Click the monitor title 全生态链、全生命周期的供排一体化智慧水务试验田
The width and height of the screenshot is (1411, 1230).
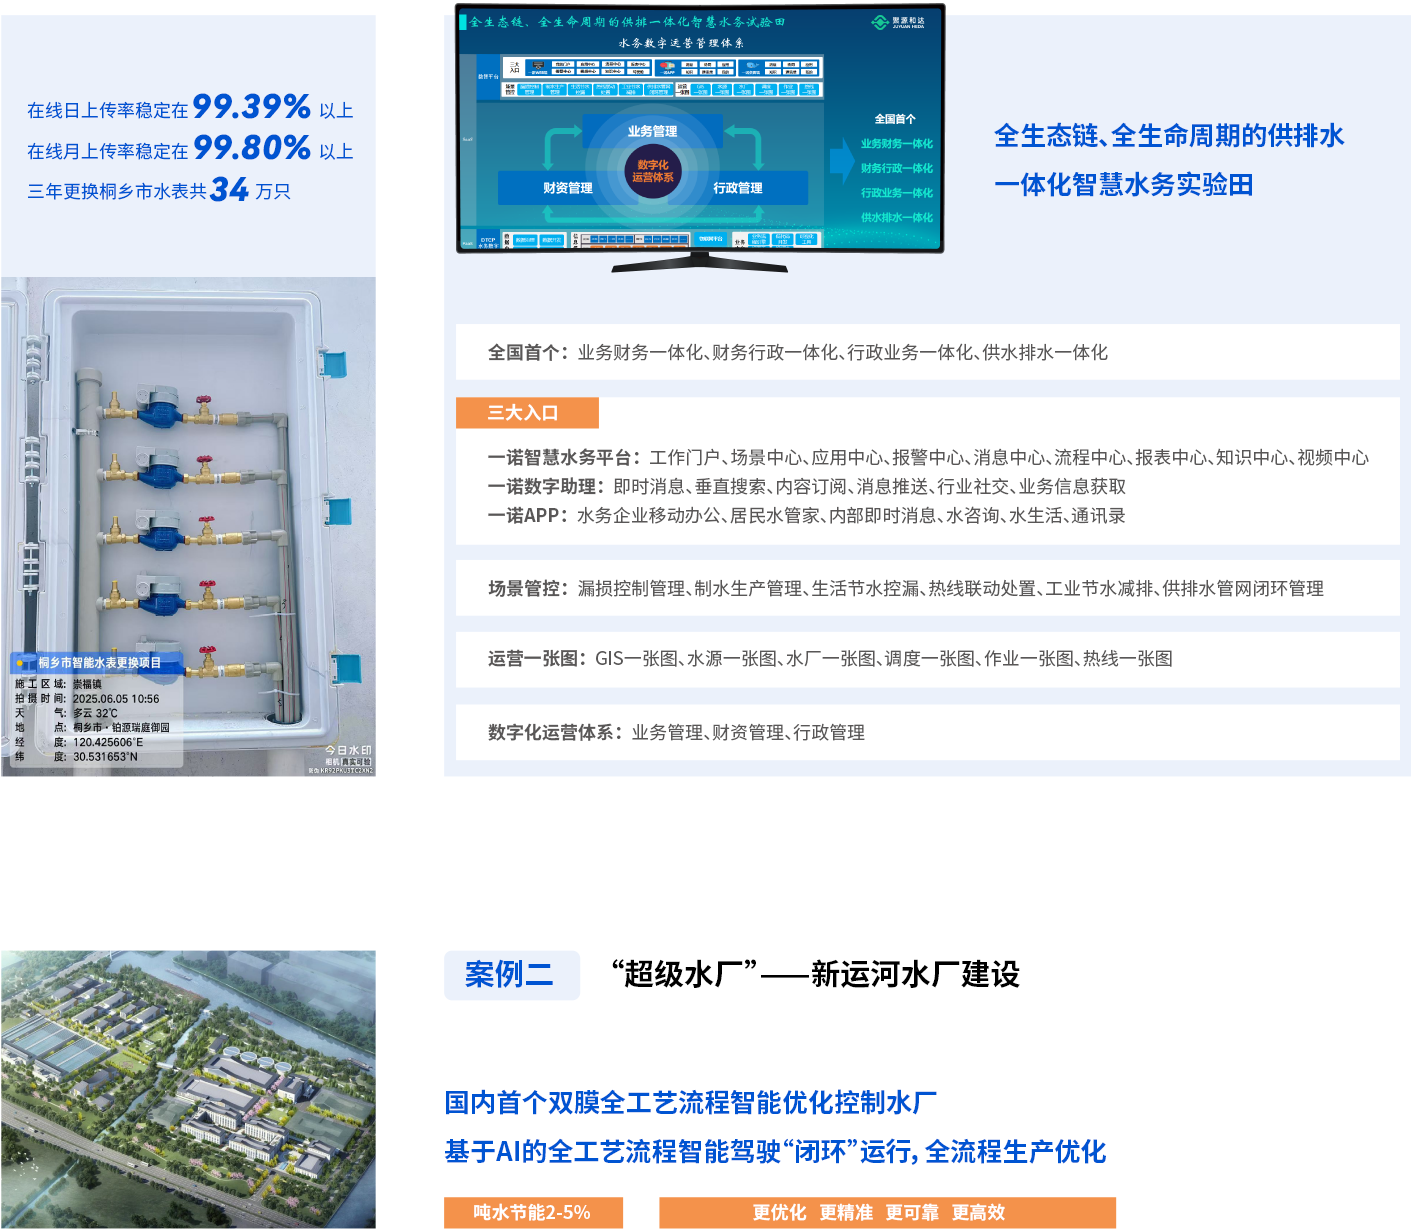627,22
